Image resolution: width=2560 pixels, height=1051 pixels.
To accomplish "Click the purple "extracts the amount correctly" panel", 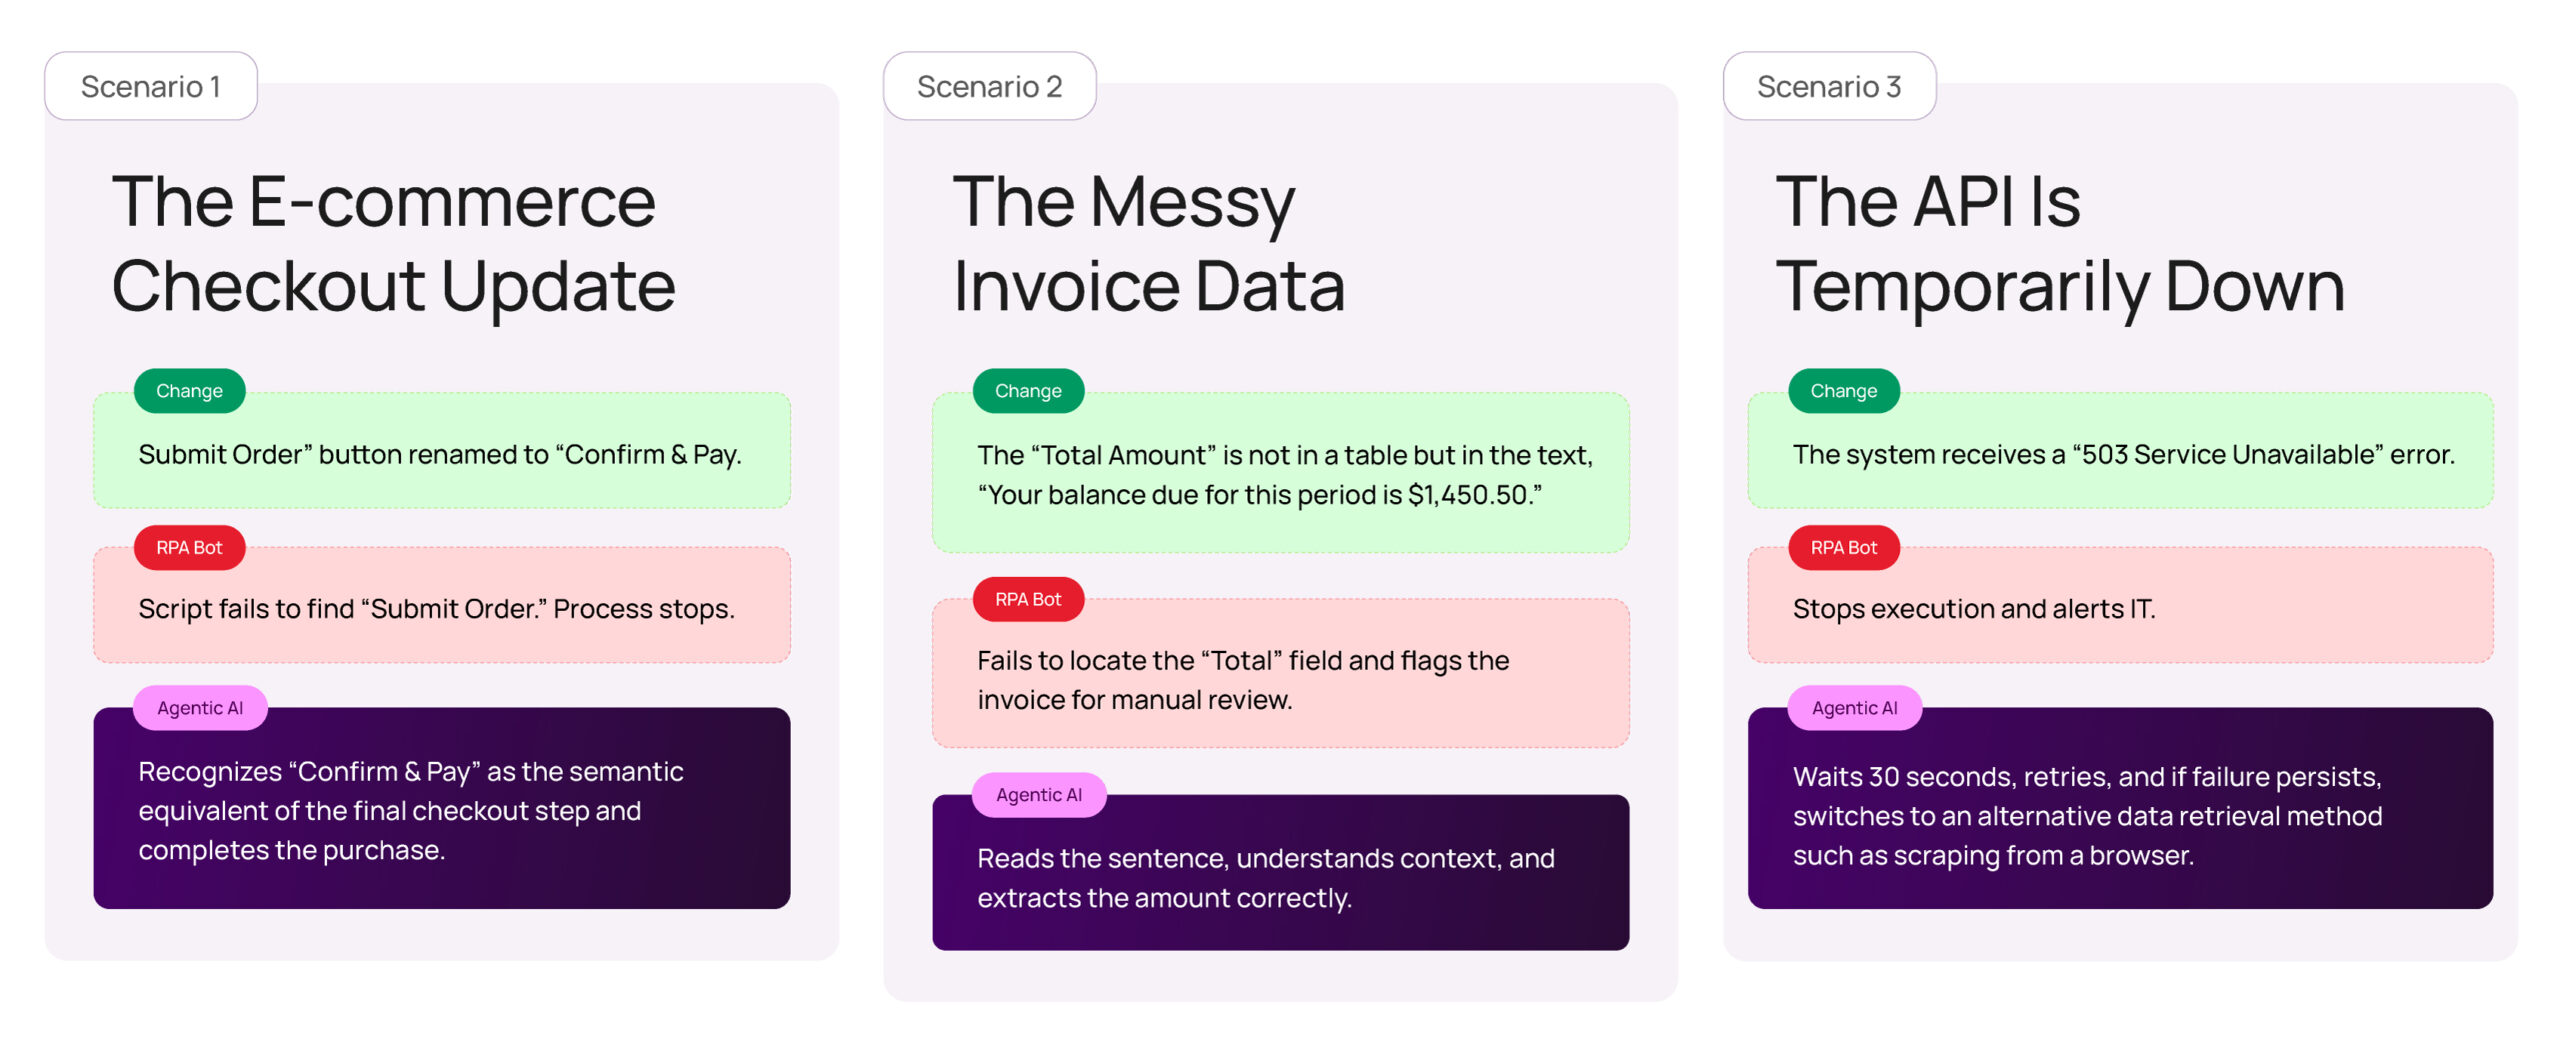I will 1280,878.
